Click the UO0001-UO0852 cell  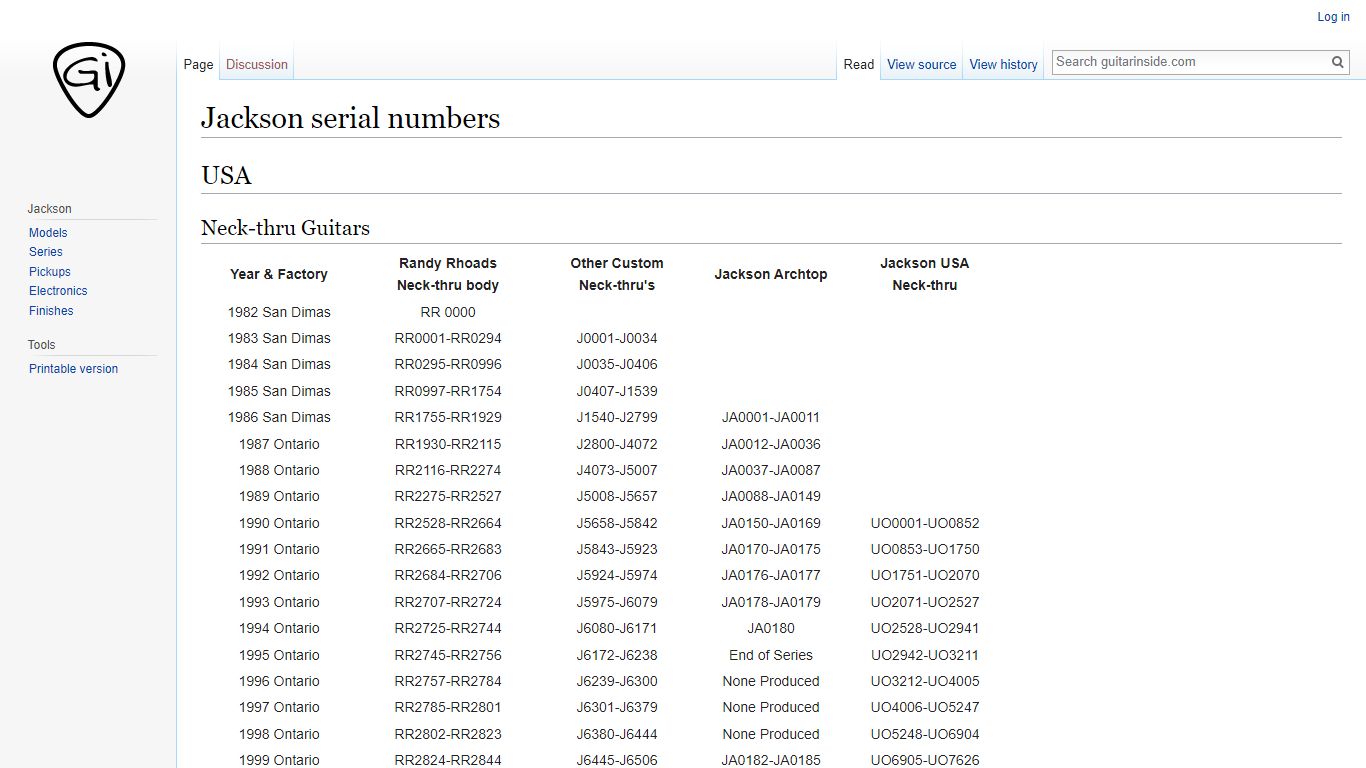[925, 523]
